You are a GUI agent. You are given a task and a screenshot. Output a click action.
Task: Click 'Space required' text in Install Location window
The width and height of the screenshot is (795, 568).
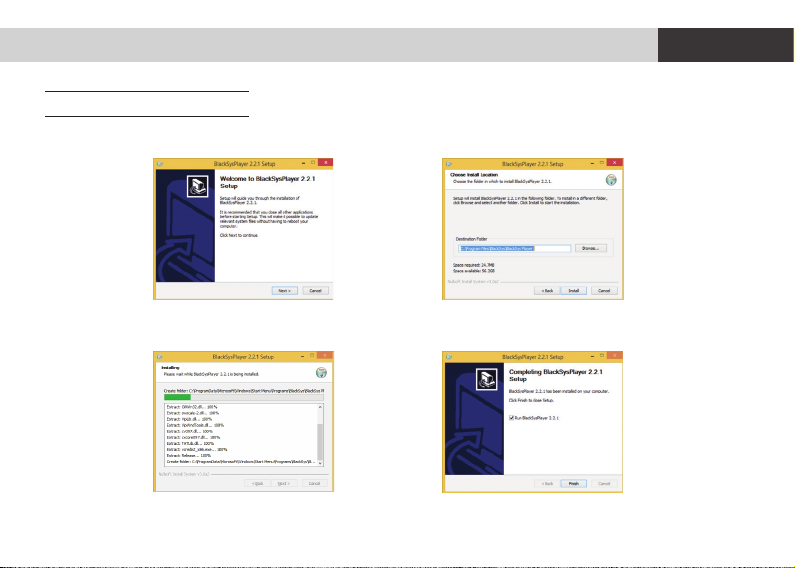(474, 265)
